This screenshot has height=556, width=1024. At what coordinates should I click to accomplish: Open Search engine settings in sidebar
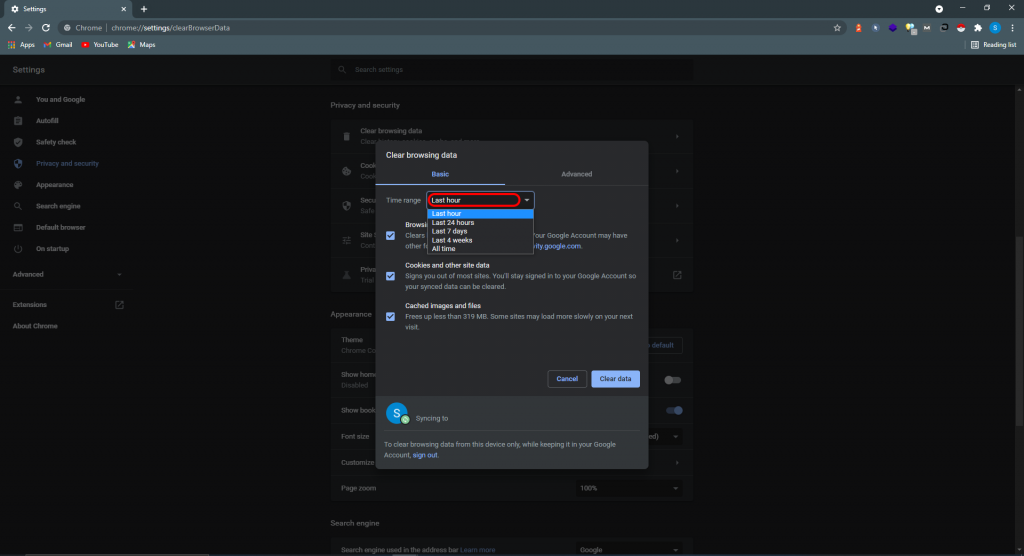click(58, 206)
